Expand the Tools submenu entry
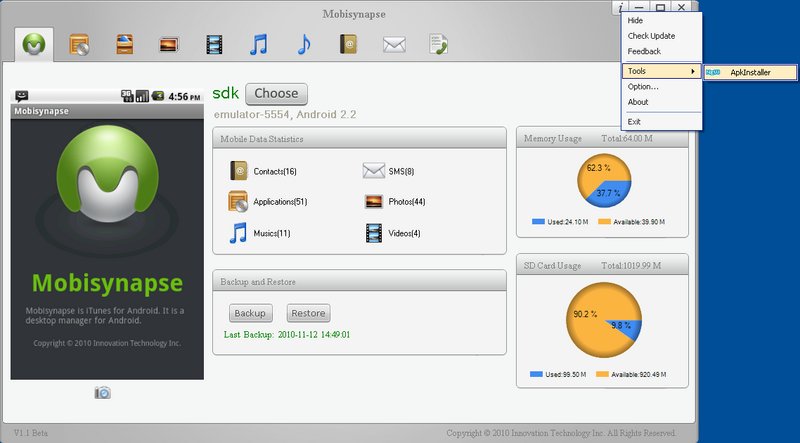Image resolution: width=800 pixels, height=443 pixels. pyautogui.click(x=659, y=71)
